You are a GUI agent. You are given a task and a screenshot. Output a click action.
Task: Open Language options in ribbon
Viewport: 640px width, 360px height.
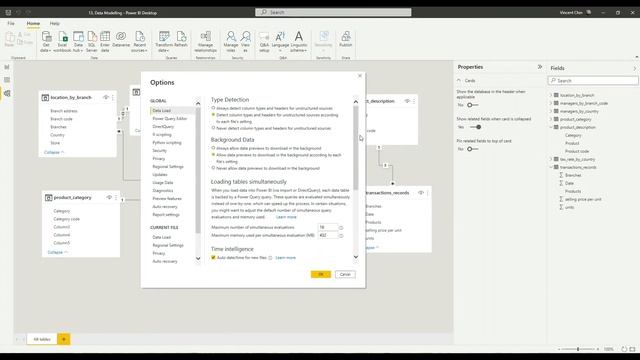[280, 42]
